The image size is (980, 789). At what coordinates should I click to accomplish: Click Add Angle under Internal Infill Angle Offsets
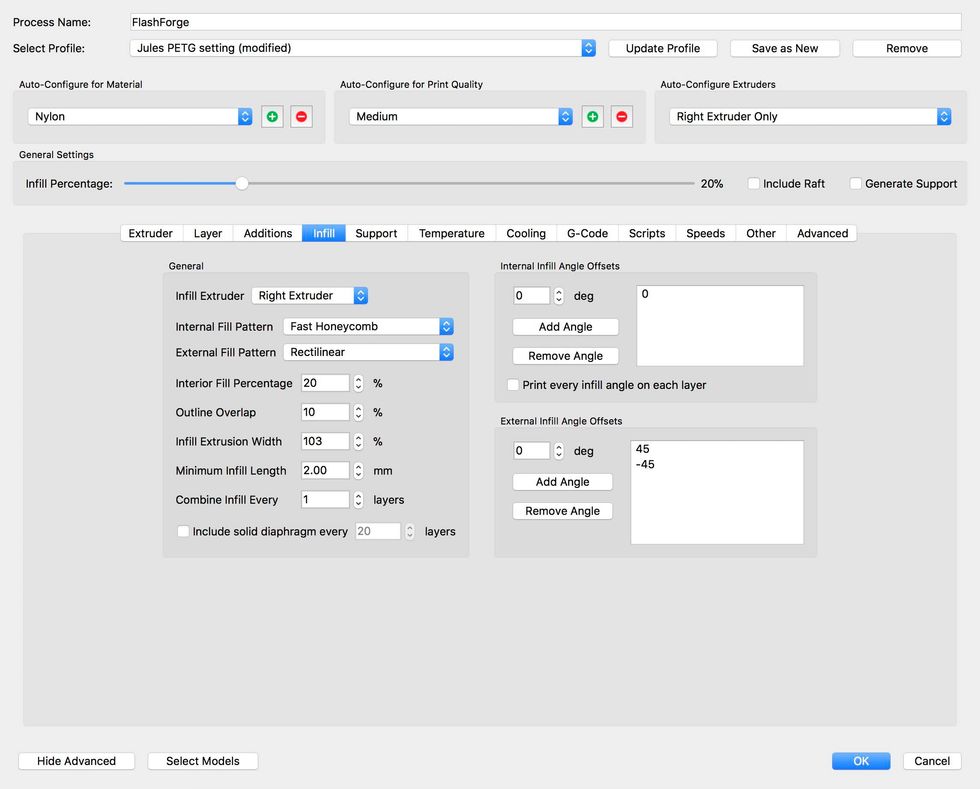click(x=565, y=327)
